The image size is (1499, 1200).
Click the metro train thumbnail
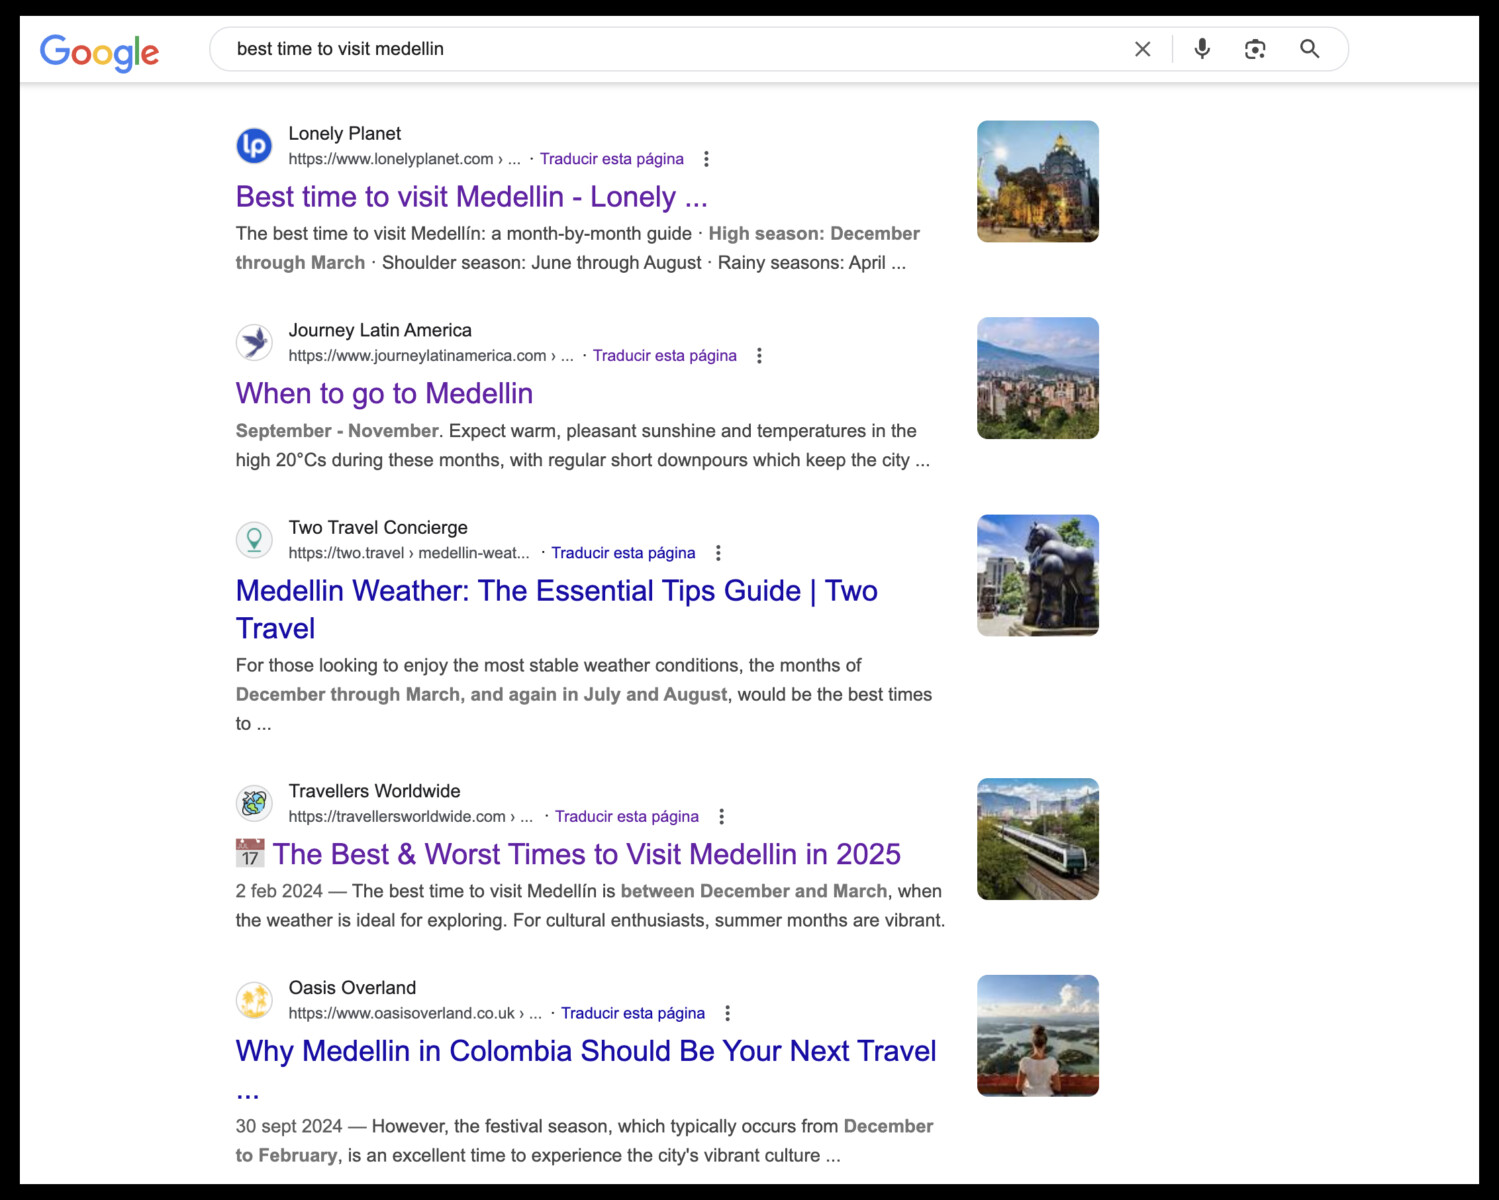(x=1038, y=839)
